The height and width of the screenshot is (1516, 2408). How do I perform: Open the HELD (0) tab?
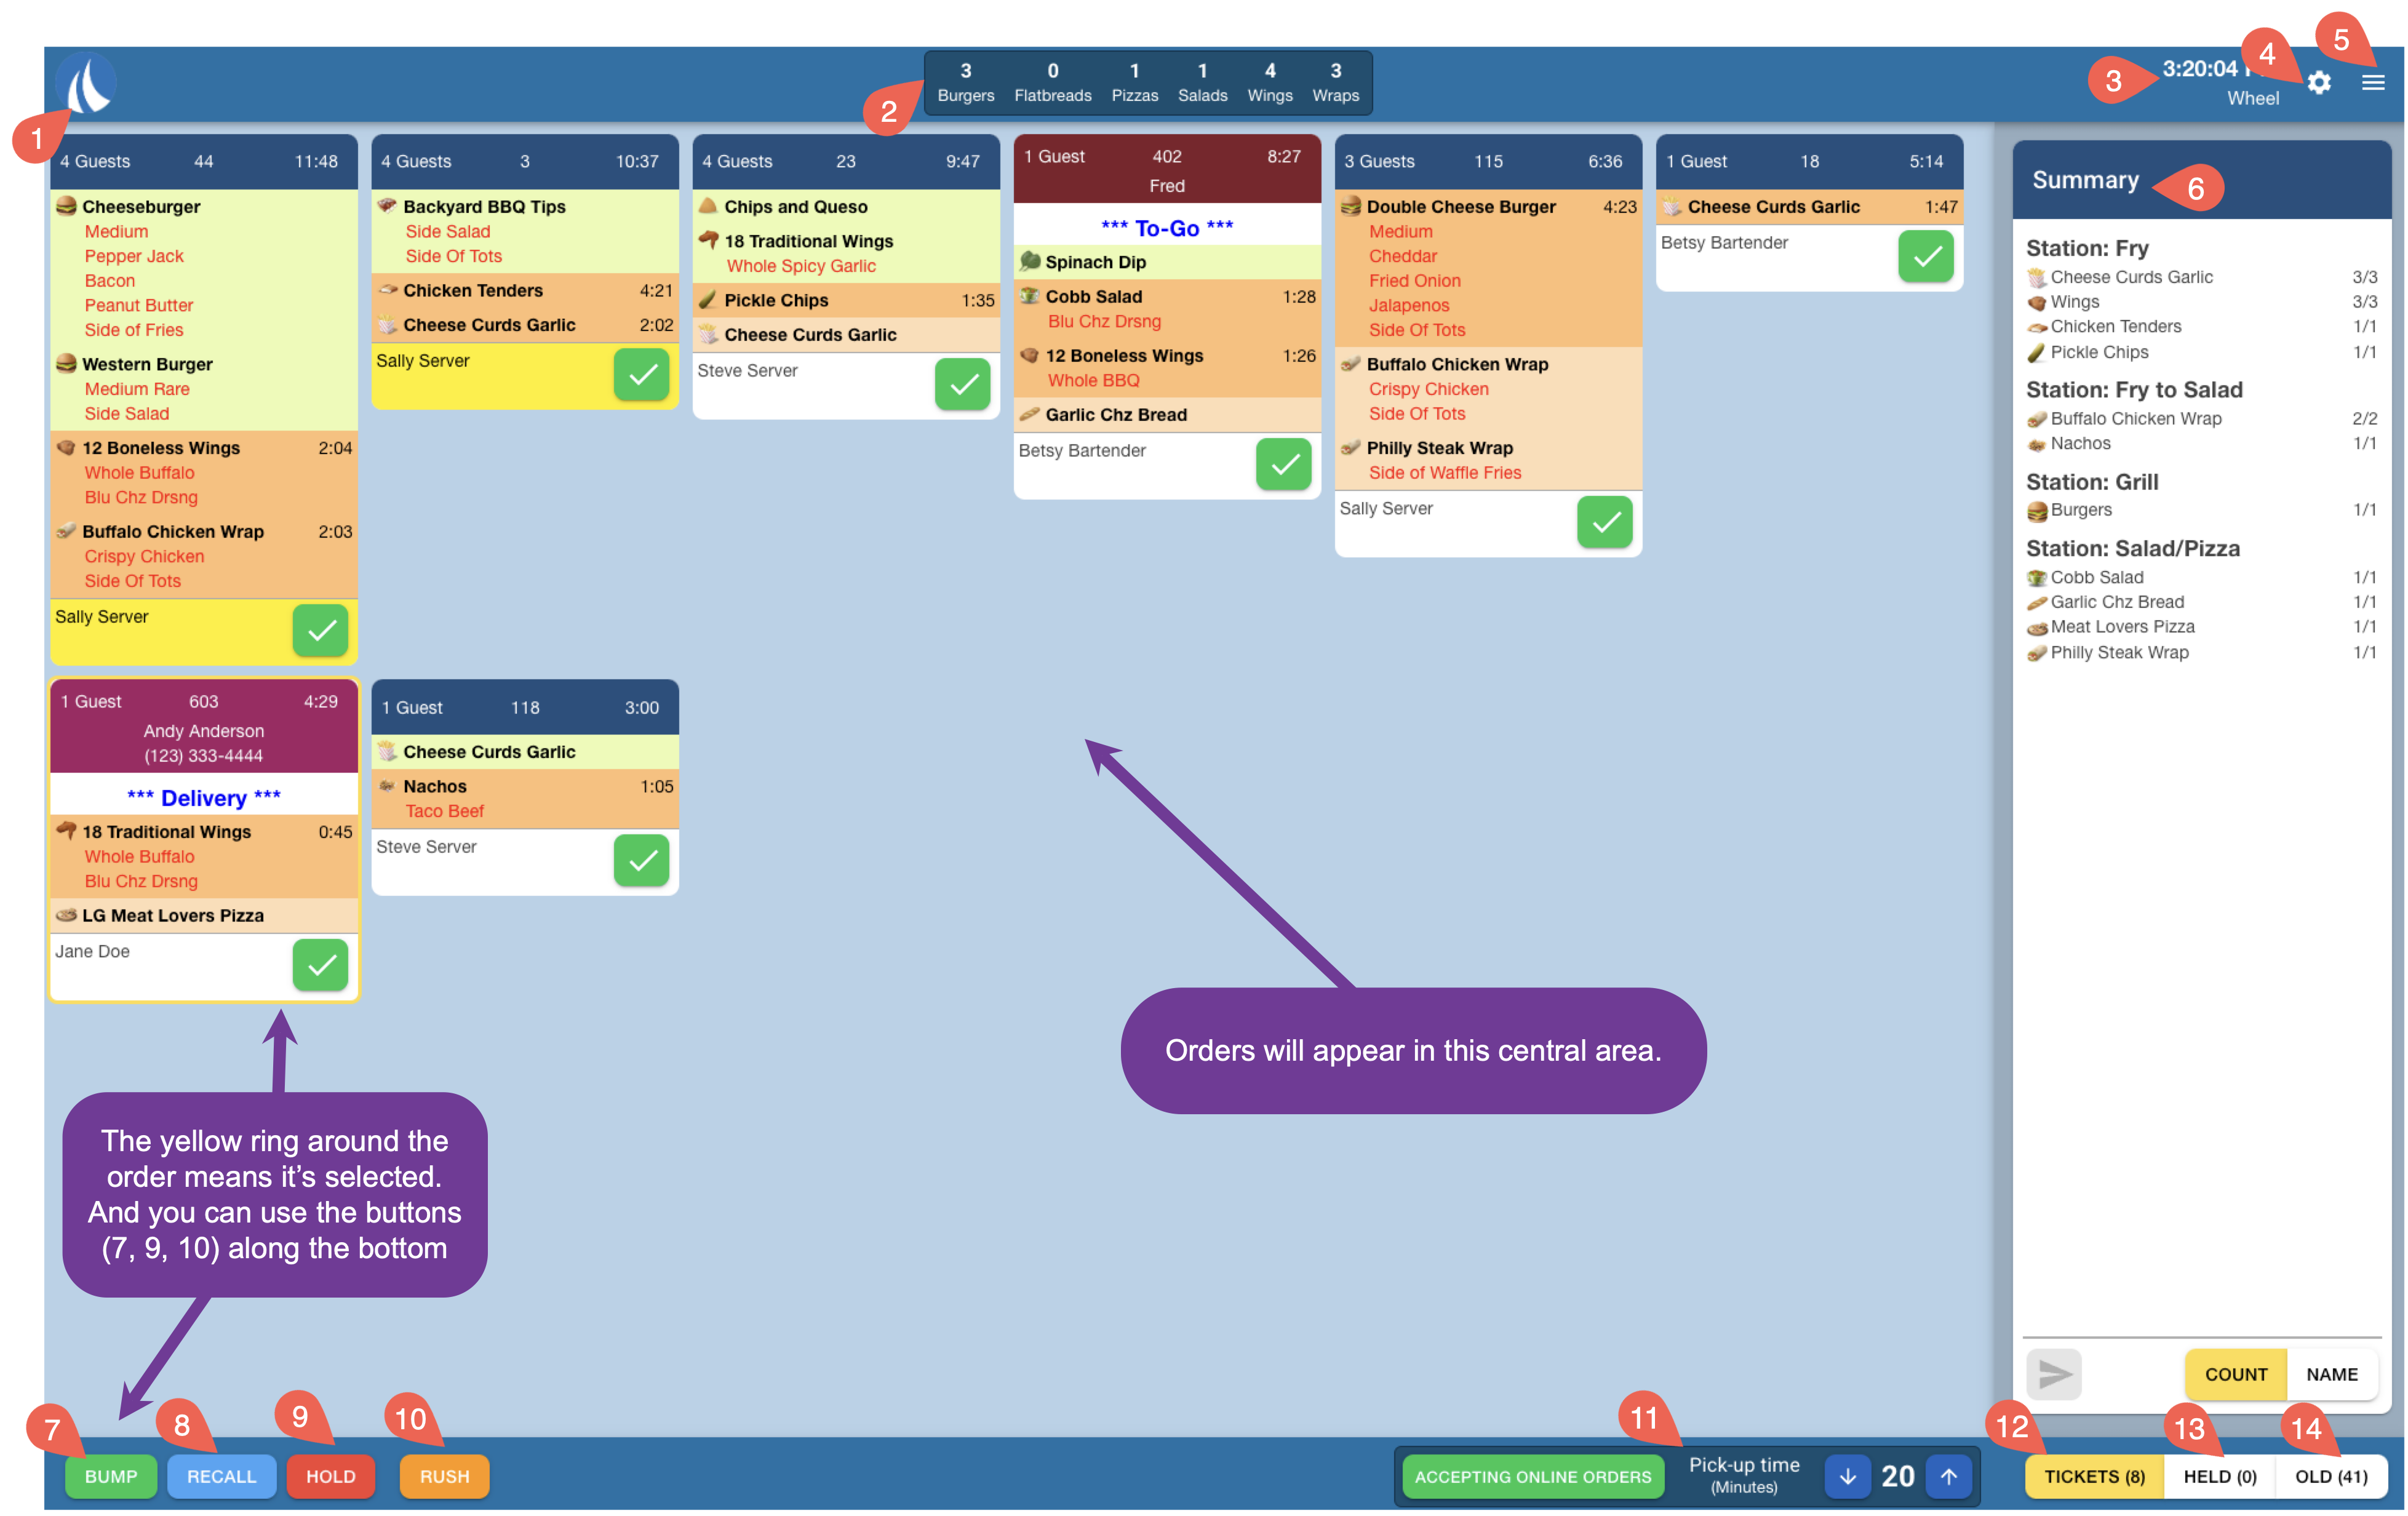coord(2219,1476)
